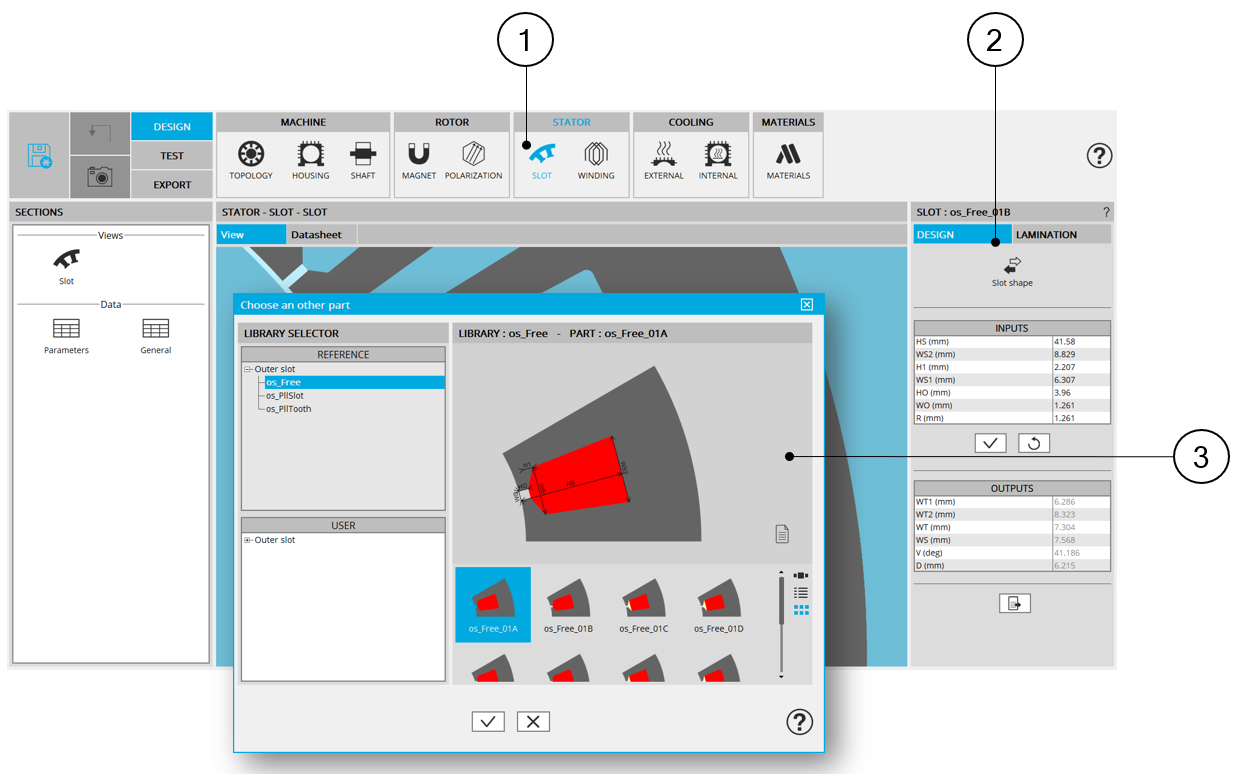Confirm part selection with checkmark button
This screenshot has width=1242, height=774.
tap(488, 722)
